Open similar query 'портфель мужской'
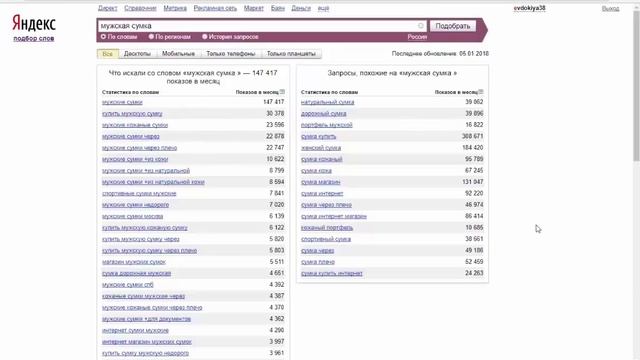This screenshot has height=360, width=640. point(327,125)
